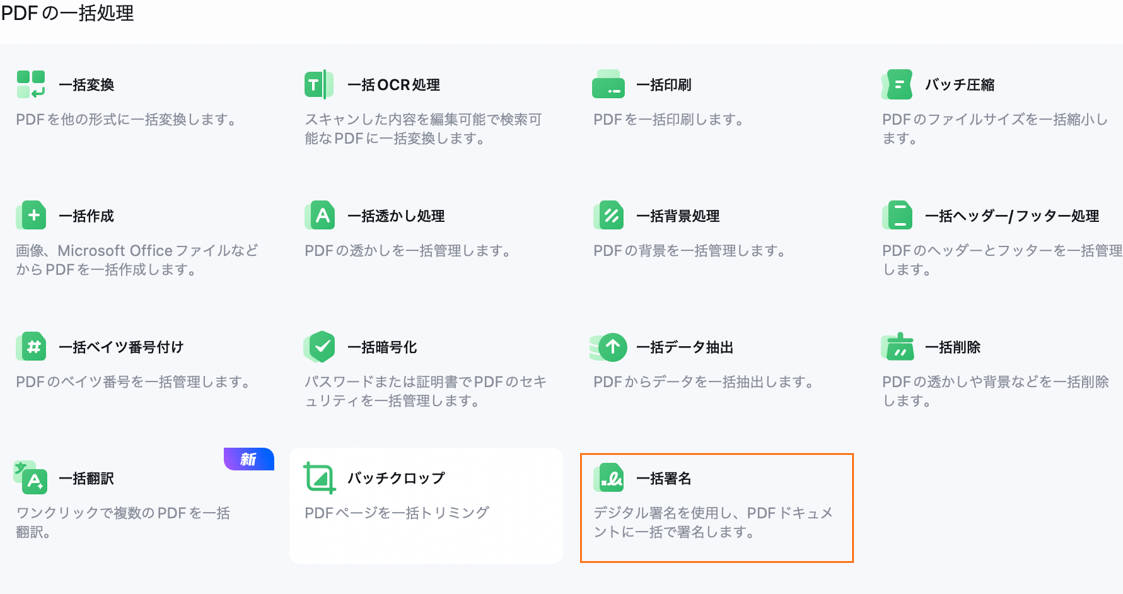Click the 一括暗号化 title label
This screenshot has height=594, width=1123.
tap(382, 347)
